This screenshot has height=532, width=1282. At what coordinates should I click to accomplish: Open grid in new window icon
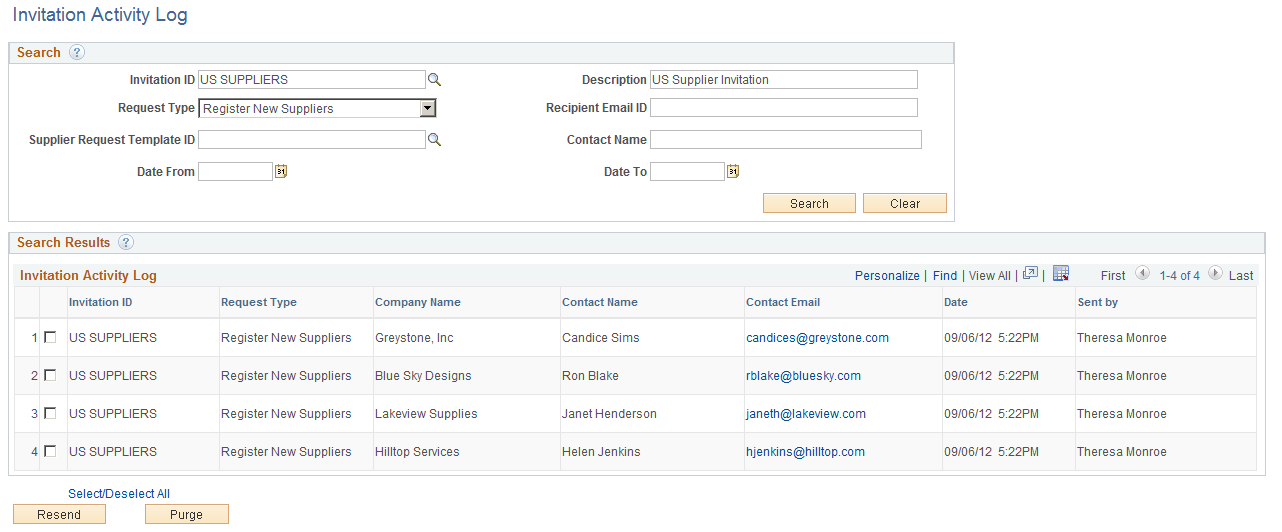pos(1030,274)
